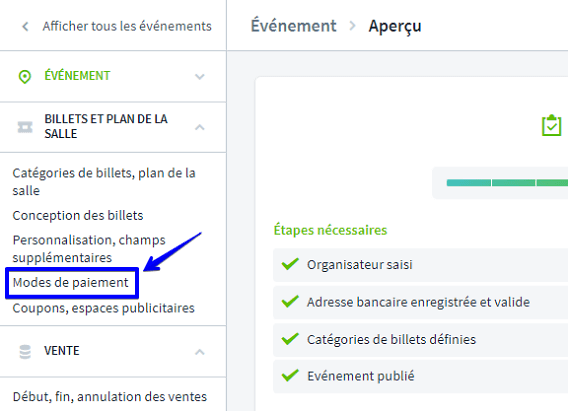This screenshot has height=412, width=568.
Task: Click the coins stack icon beside Vente
Action: pos(25,351)
